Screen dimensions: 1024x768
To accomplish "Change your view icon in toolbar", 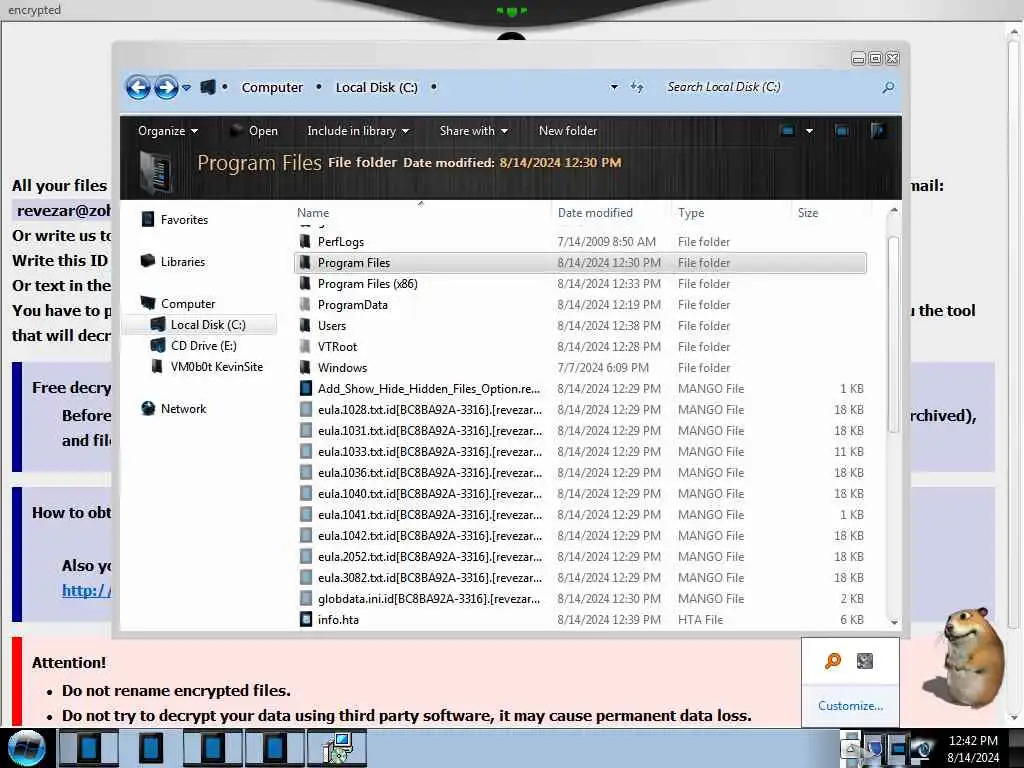I will 788,131.
